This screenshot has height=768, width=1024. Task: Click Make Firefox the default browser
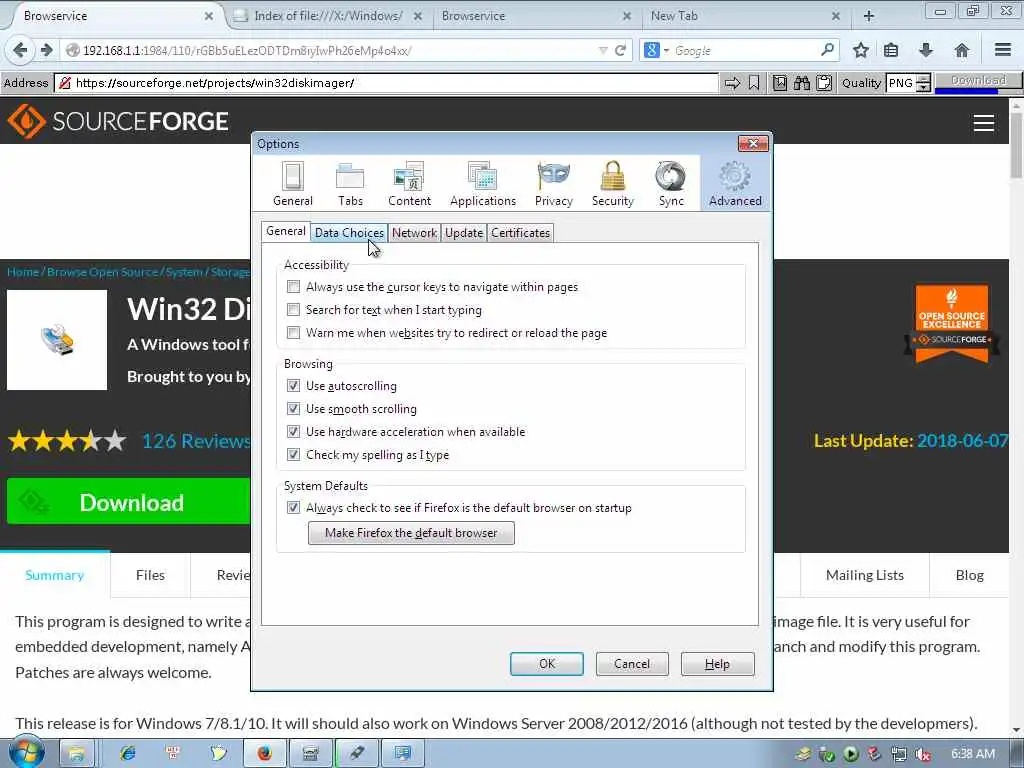pyautogui.click(x=411, y=533)
